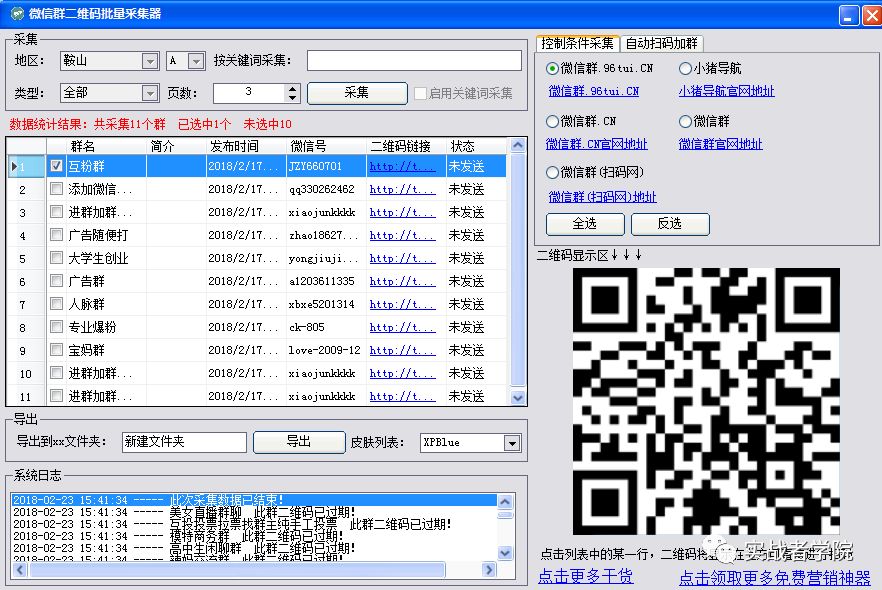The width and height of the screenshot is (882, 590).
Task: Click the 微信号 column header
Action: 326,146
